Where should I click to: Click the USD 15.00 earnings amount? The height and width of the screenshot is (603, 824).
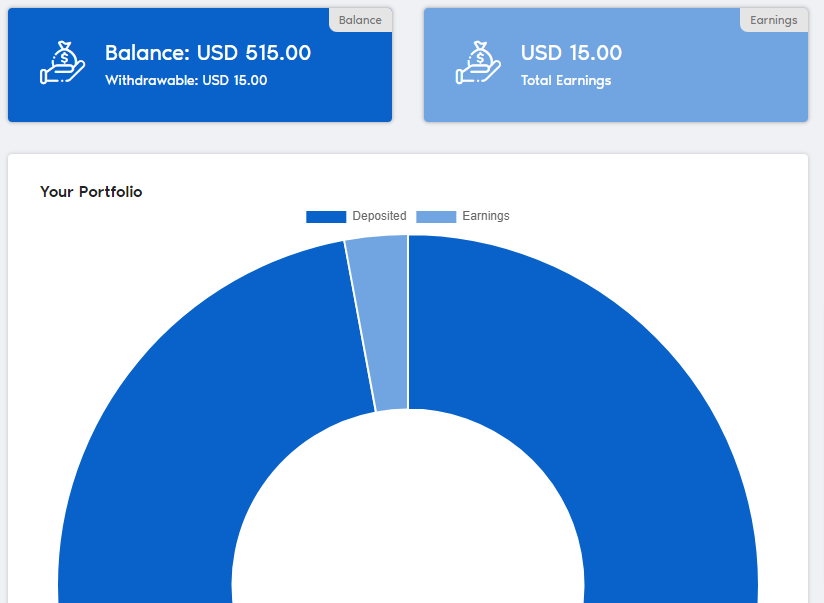pyautogui.click(x=571, y=53)
